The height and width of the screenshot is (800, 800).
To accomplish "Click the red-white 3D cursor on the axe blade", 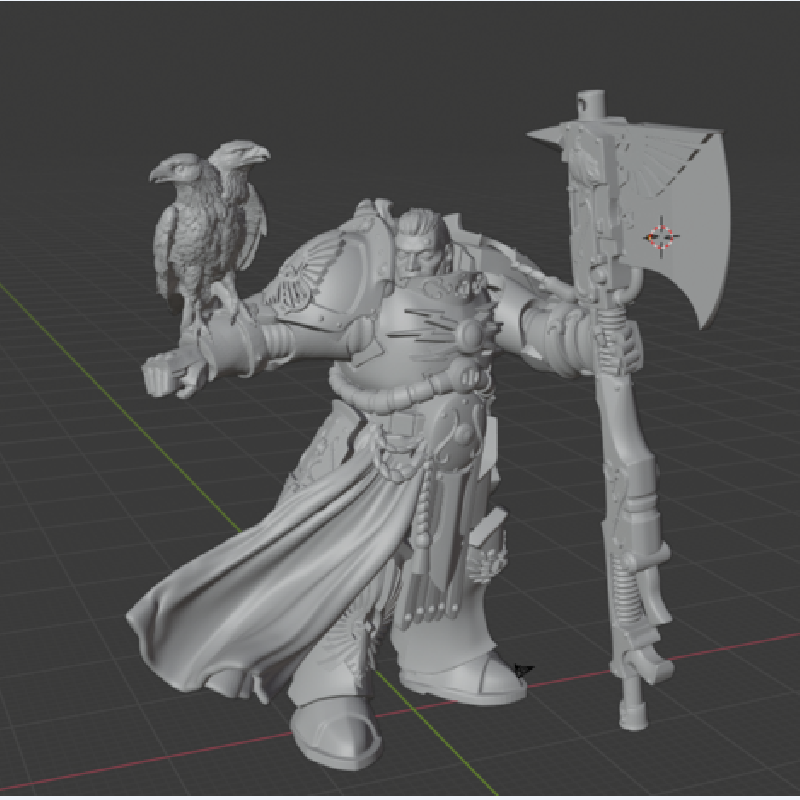I will [661, 237].
